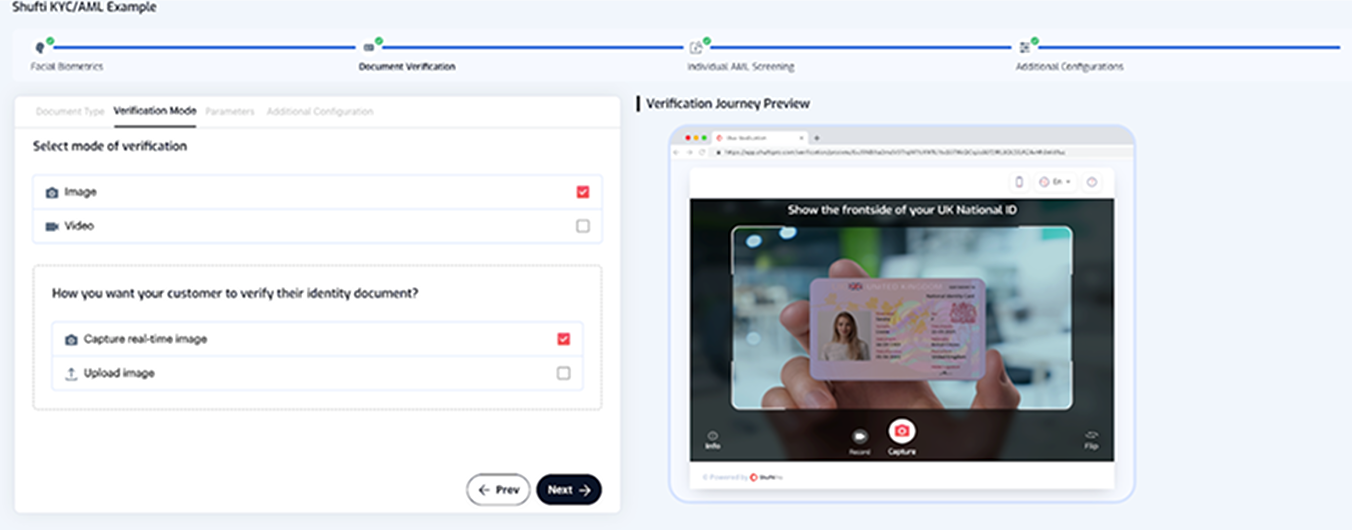Click the camera icon beside Capture real-time image
1352x530 pixels.
pos(71,340)
